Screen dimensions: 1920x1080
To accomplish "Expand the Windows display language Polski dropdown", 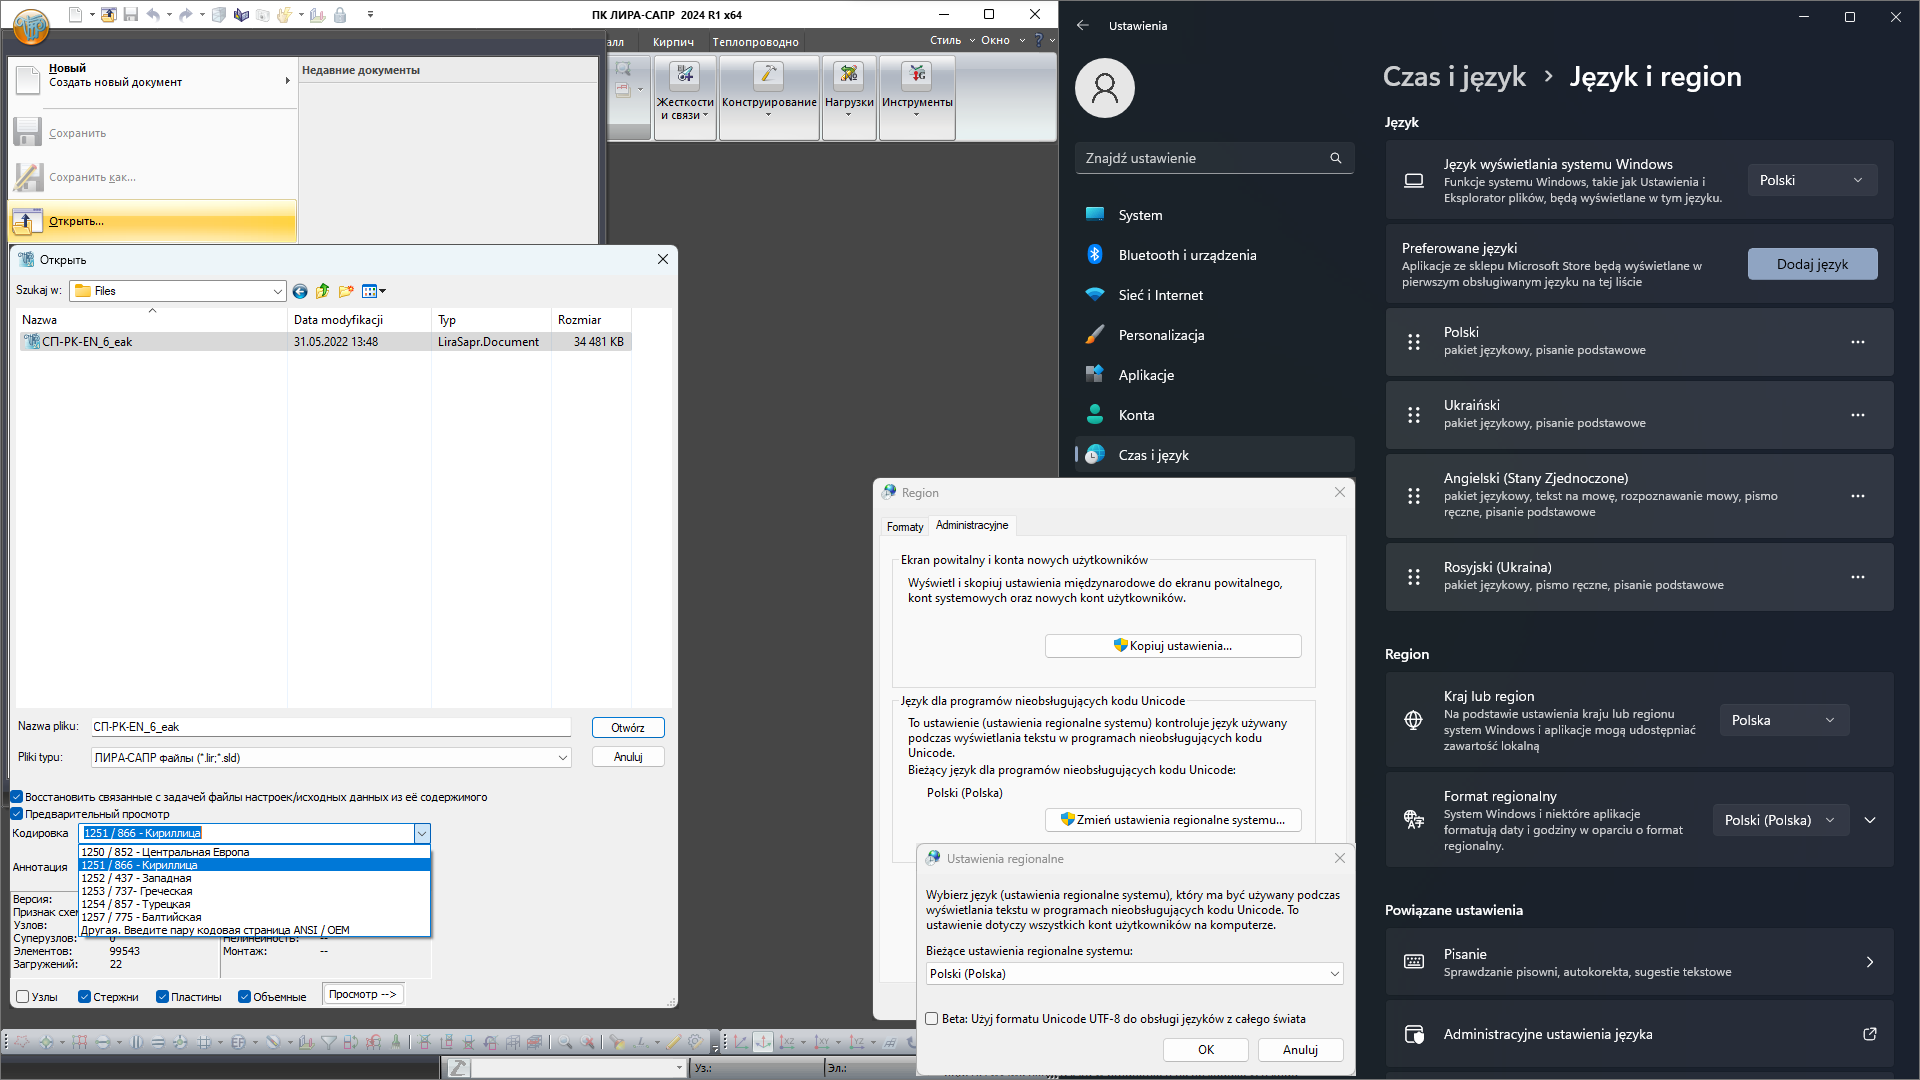I will click(1811, 180).
